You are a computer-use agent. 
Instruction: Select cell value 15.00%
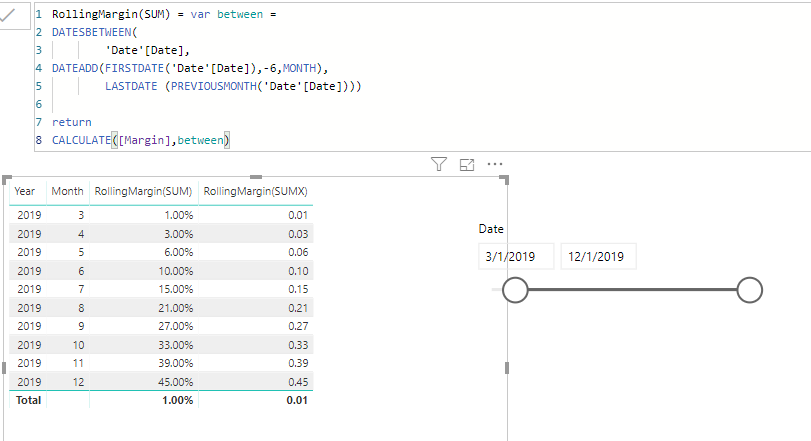[x=176, y=289]
